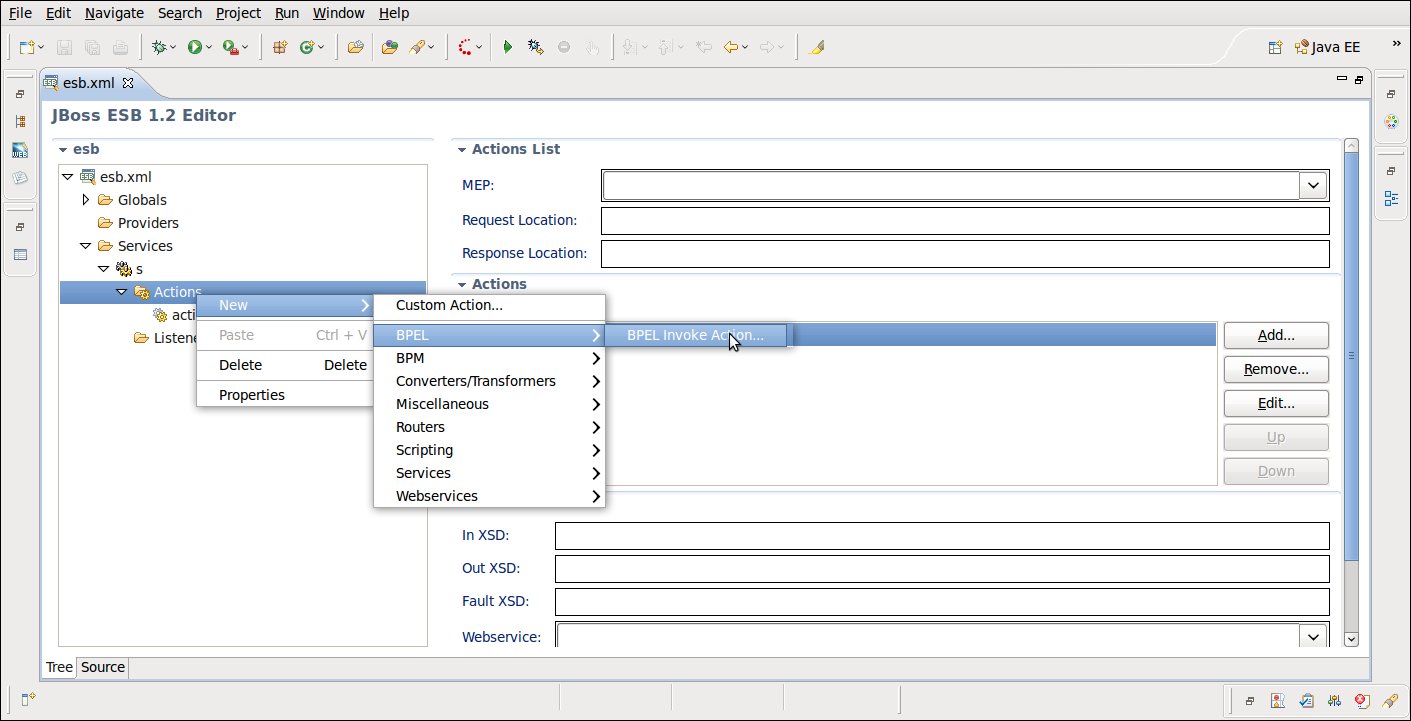Click the Edit... button

[x=1276, y=404]
